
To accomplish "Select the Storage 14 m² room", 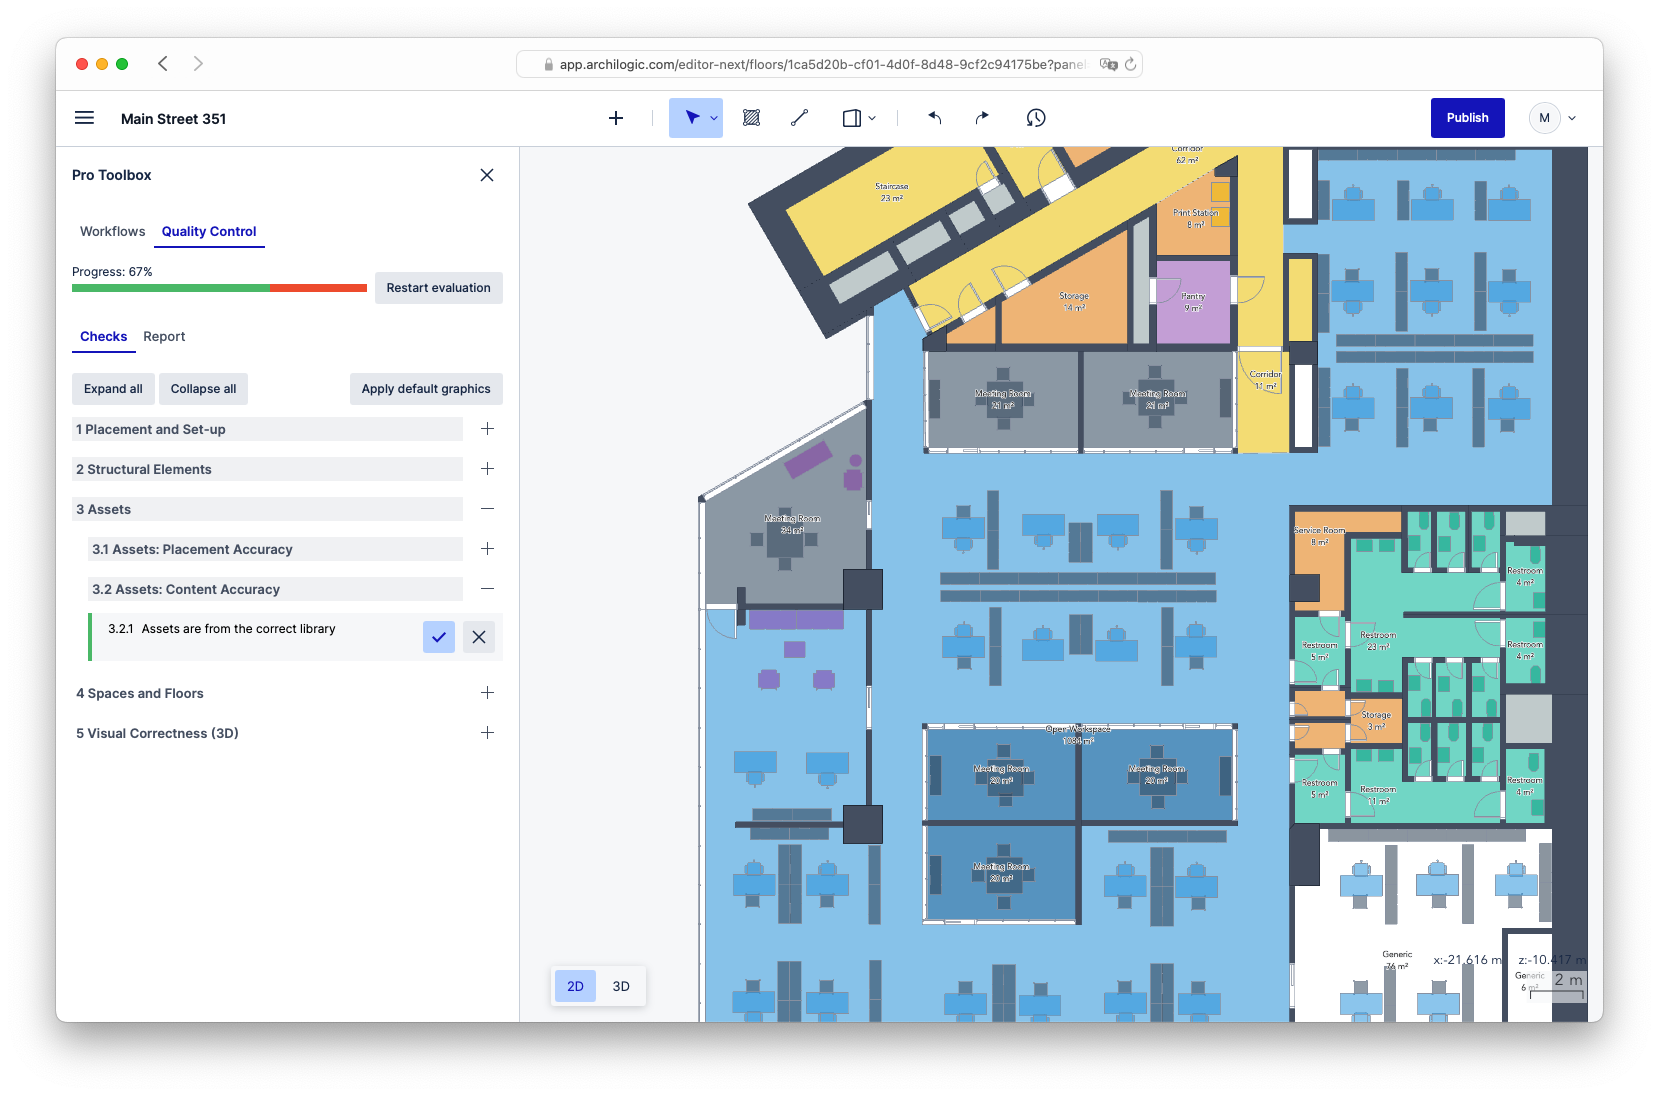I will (1074, 302).
